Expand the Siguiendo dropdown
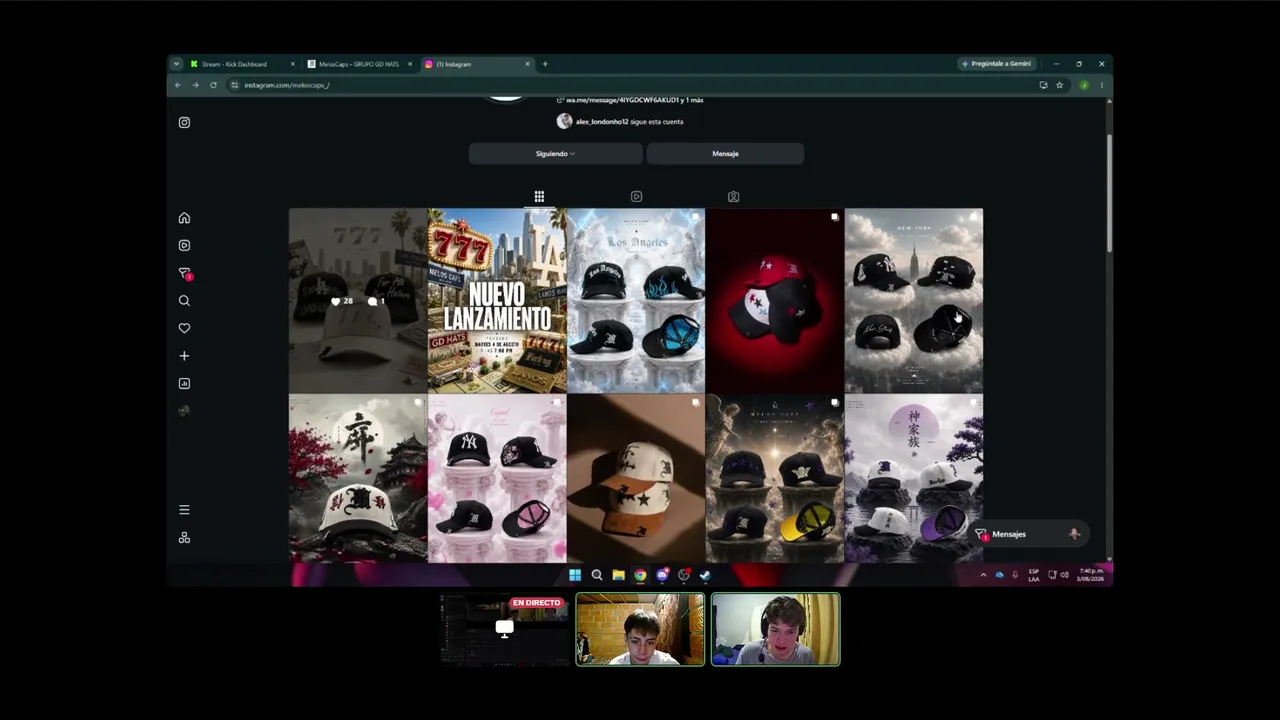 click(x=555, y=153)
